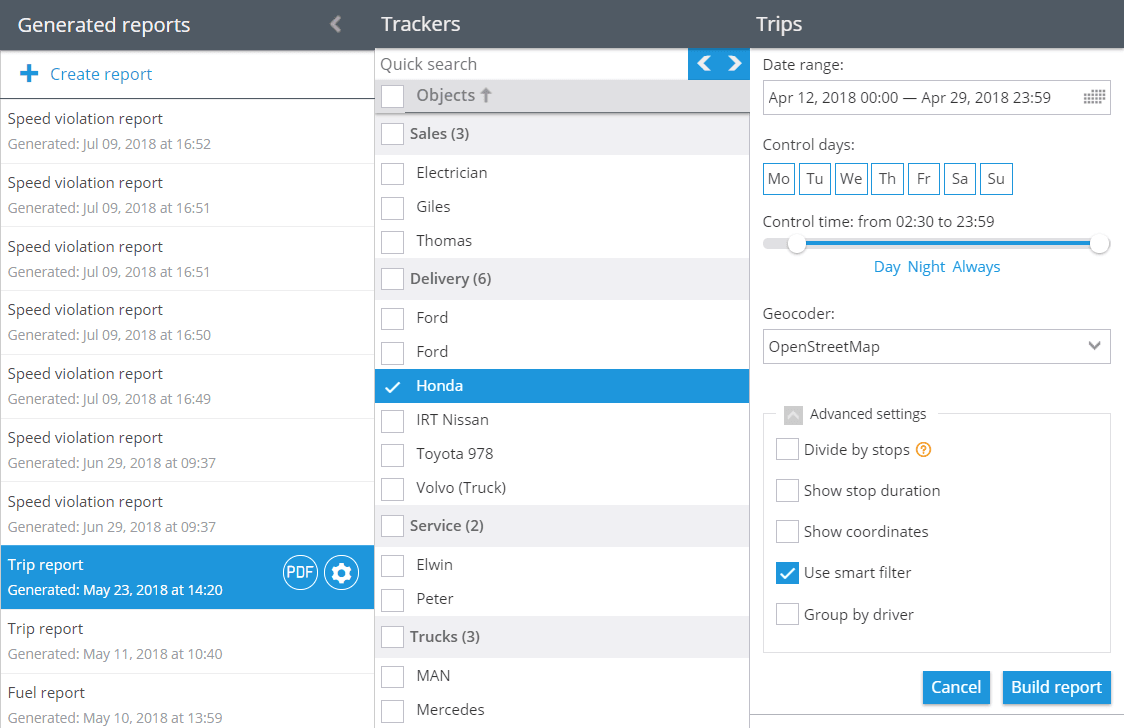The width and height of the screenshot is (1124, 728).
Task: Check the IRT Nissan tracker checkbox
Action: (x=392, y=421)
